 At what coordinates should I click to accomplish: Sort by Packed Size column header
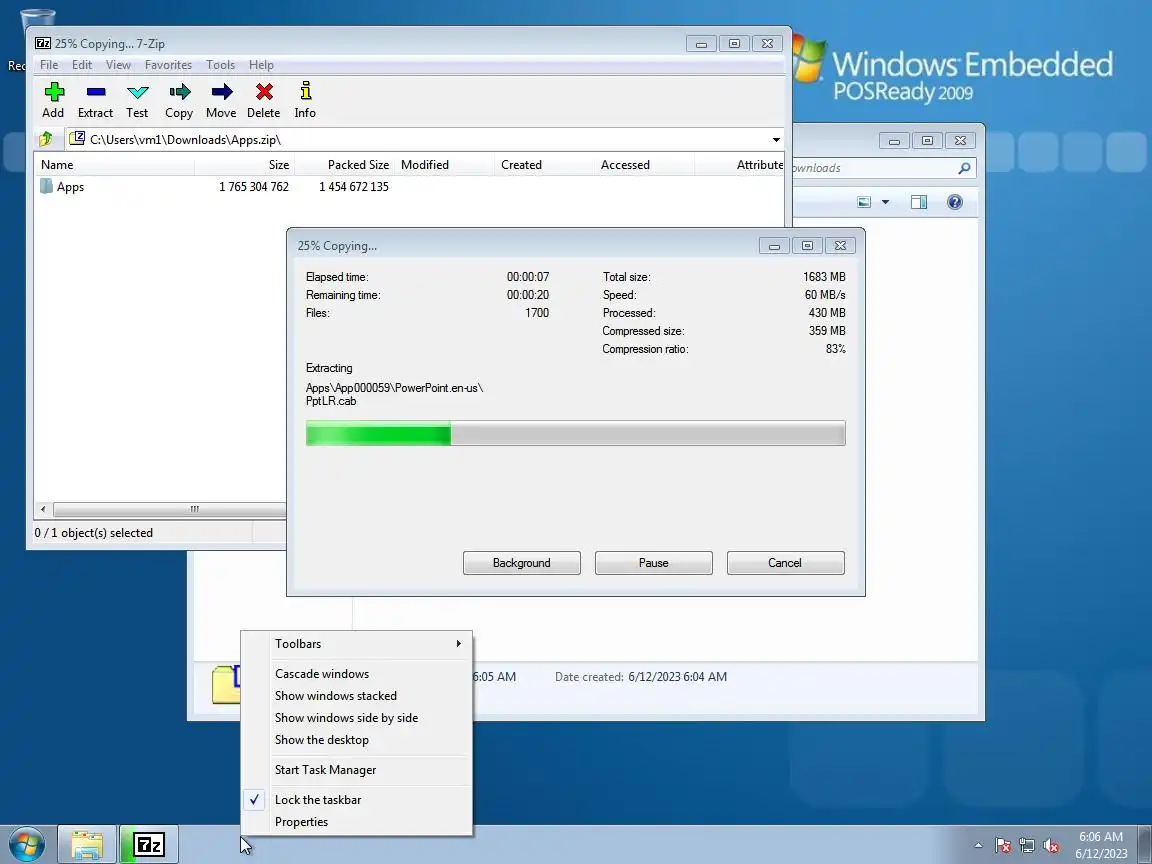pyautogui.click(x=344, y=165)
